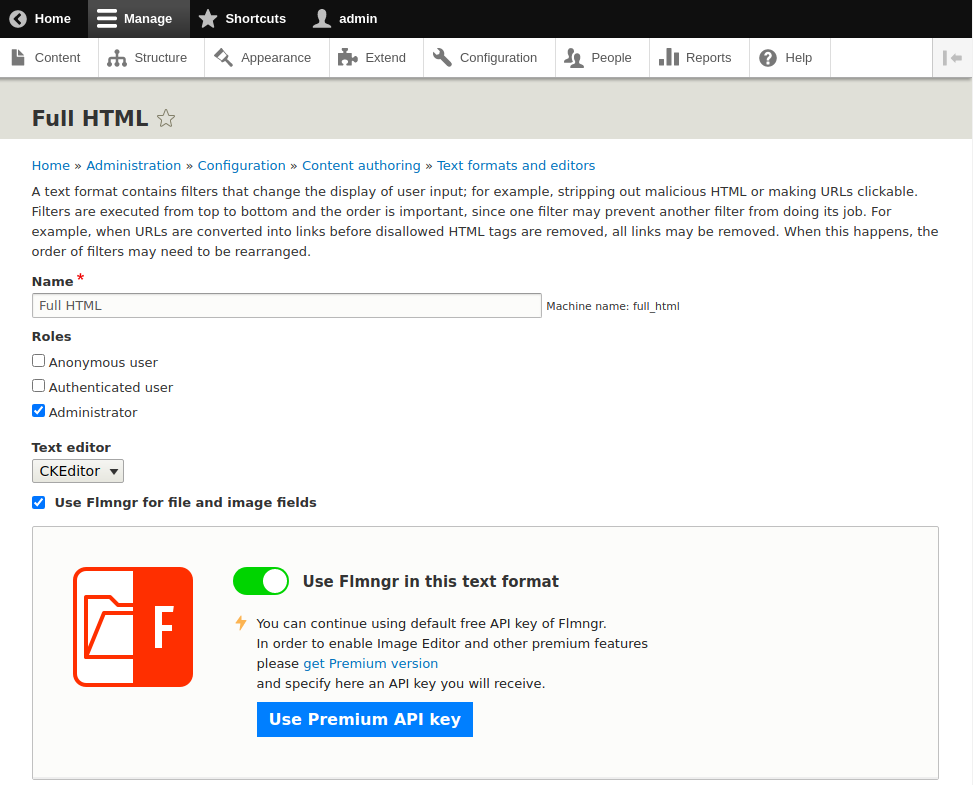Click the Extend puzzle piece icon
This screenshot has height=785, width=973.
[348, 58]
